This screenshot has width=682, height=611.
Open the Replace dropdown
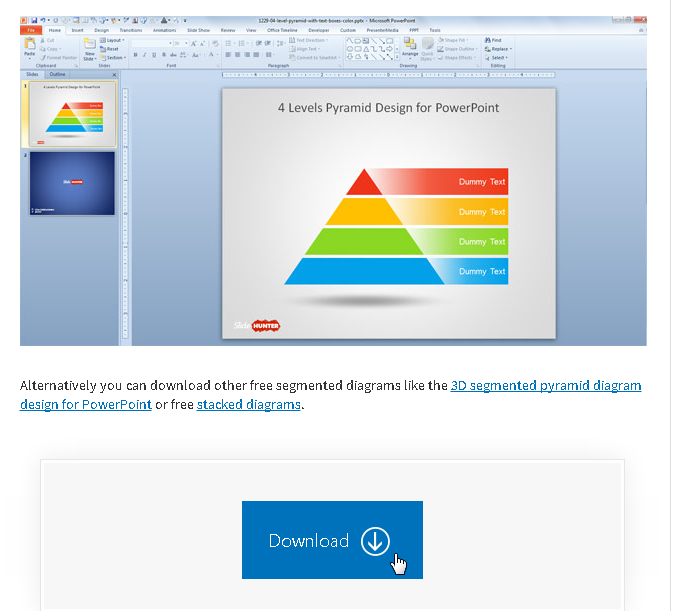tap(499, 49)
